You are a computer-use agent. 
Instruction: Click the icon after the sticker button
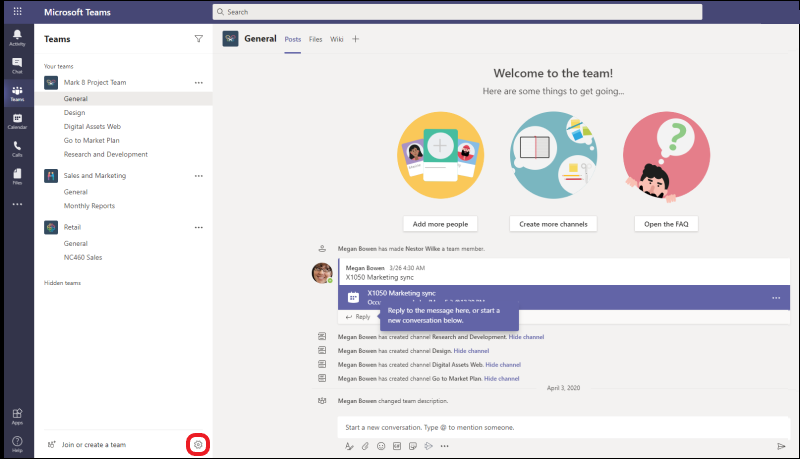[429, 446]
